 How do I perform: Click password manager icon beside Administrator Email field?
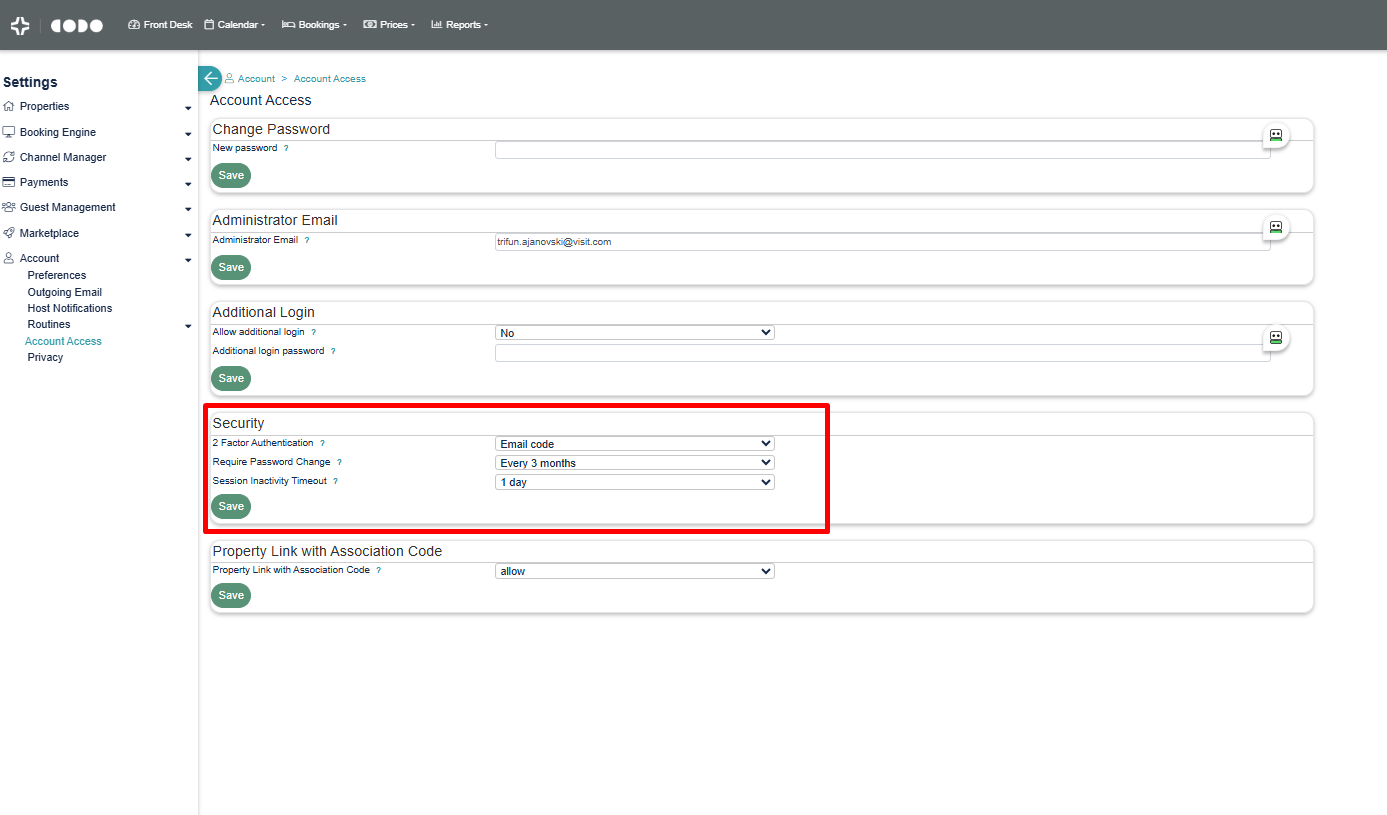[1276, 227]
